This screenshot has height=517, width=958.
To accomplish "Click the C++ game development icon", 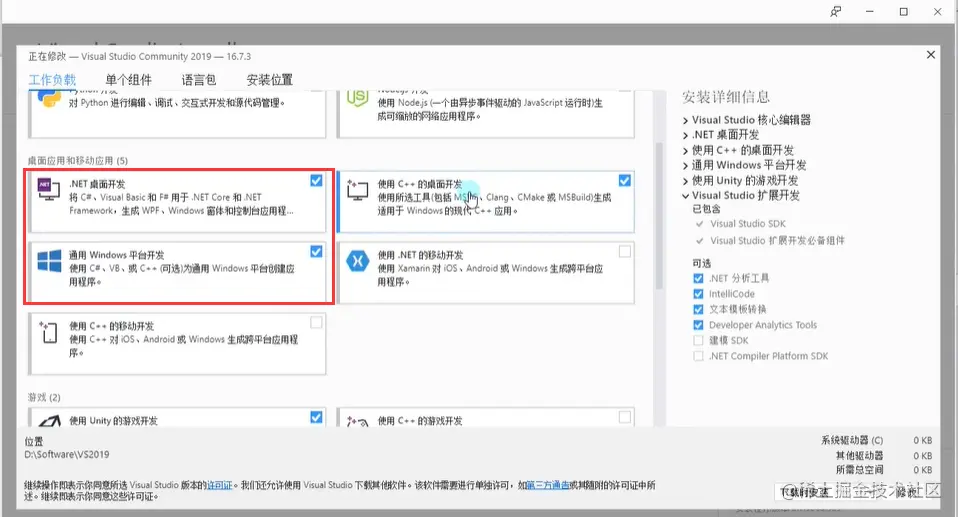I will click(357, 421).
